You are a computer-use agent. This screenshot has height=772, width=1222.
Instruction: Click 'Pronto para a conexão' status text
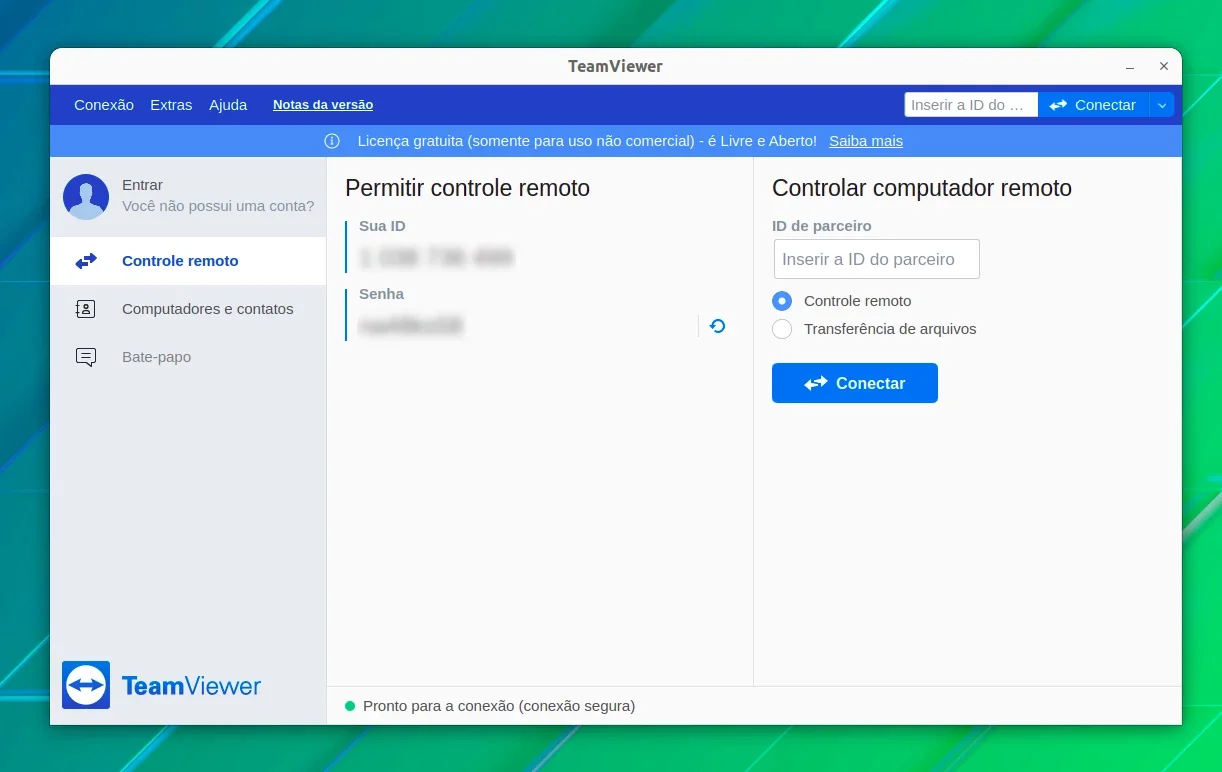coord(499,706)
